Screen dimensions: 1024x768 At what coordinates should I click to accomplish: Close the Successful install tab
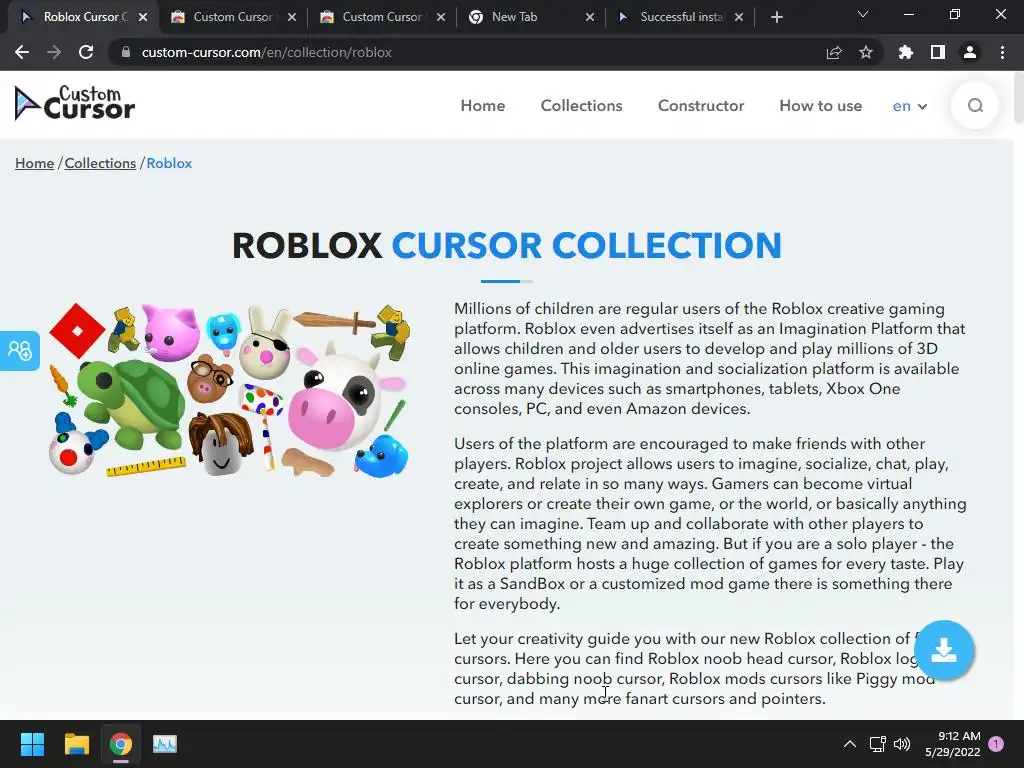click(739, 17)
